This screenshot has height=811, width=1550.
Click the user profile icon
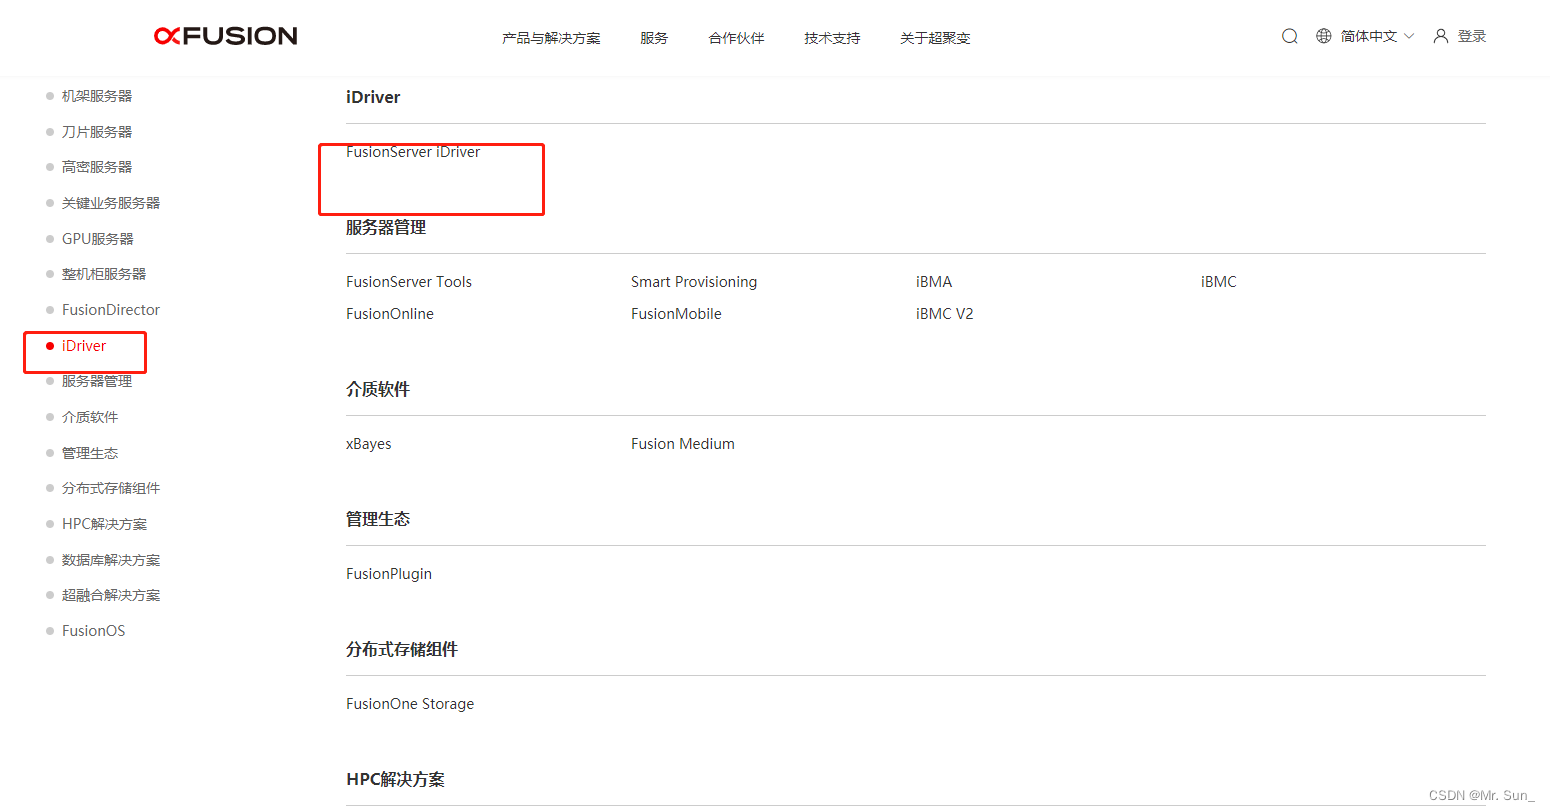click(x=1441, y=36)
